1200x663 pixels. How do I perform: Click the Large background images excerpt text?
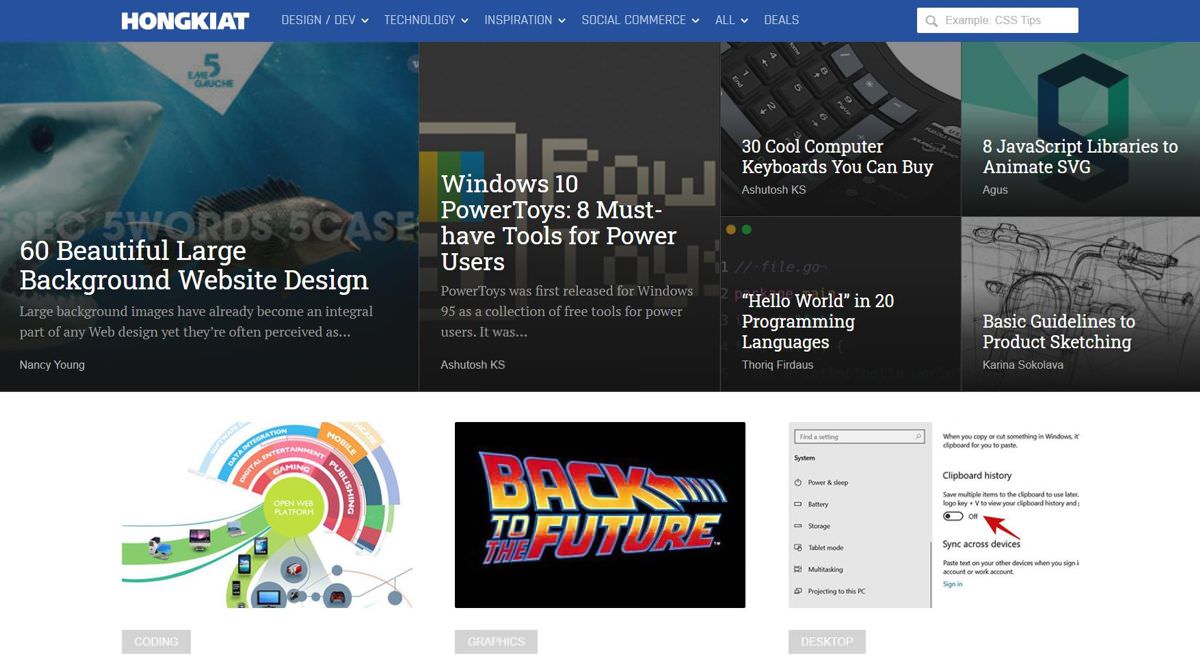196,321
